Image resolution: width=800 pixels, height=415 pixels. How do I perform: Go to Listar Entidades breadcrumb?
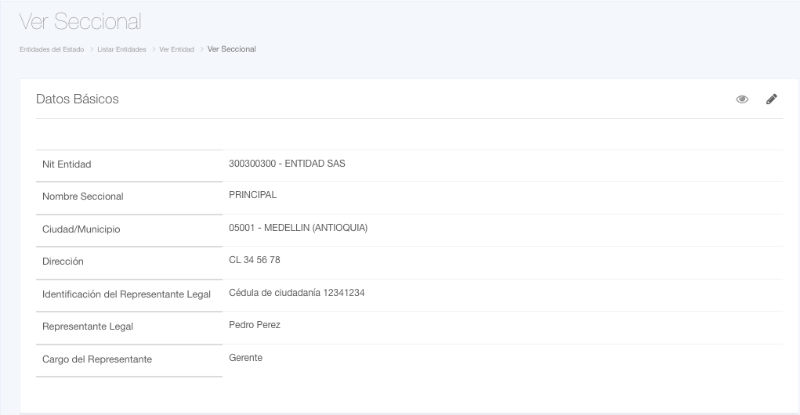pyautogui.click(x=121, y=49)
